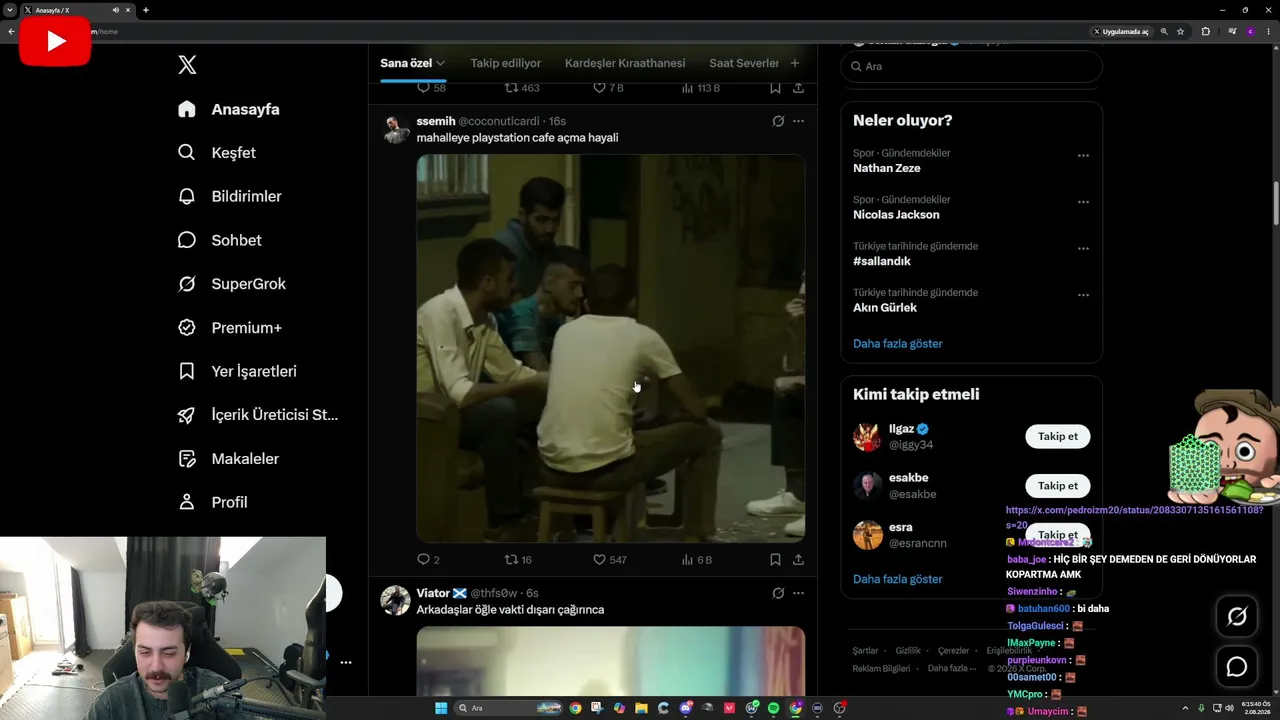Show more trends under Neler oluyor
This screenshot has height=720, width=1280.
(x=898, y=343)
